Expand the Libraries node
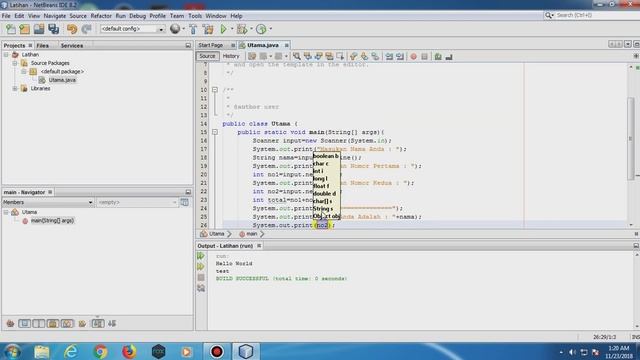Image resolution: width=640 pixels, height=360 pixels. [x=15, y=88]
